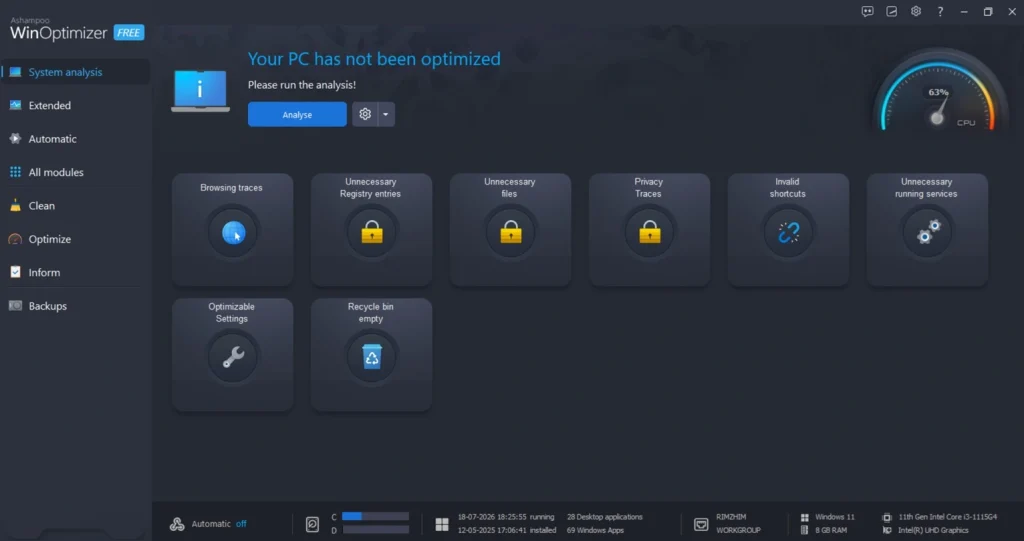Expand the dropdown arrow next to the gear button
Image resolution: width=1024 pixels, height=541 pixels.
click(x=386, y=114)
